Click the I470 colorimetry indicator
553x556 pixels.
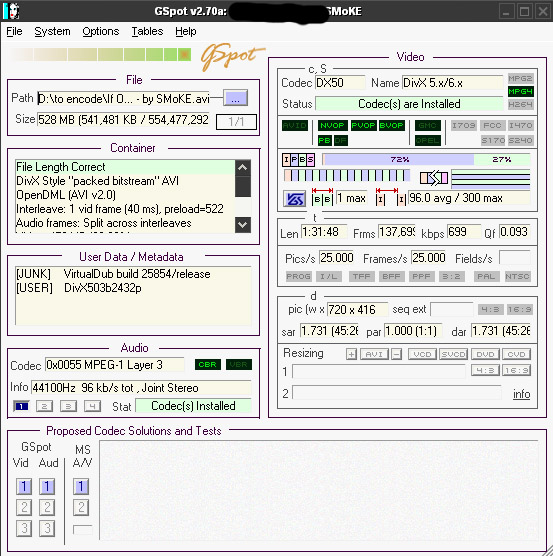pyautogui.click(x=520, y=126)
